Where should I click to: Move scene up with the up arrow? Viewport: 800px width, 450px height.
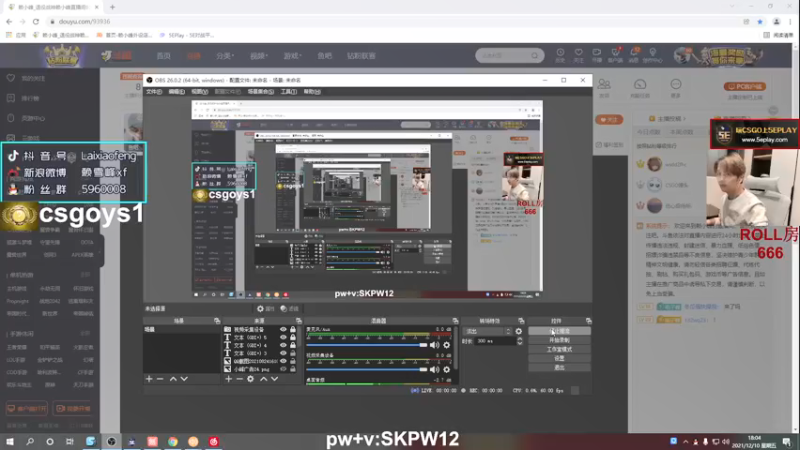coord(173,379)
